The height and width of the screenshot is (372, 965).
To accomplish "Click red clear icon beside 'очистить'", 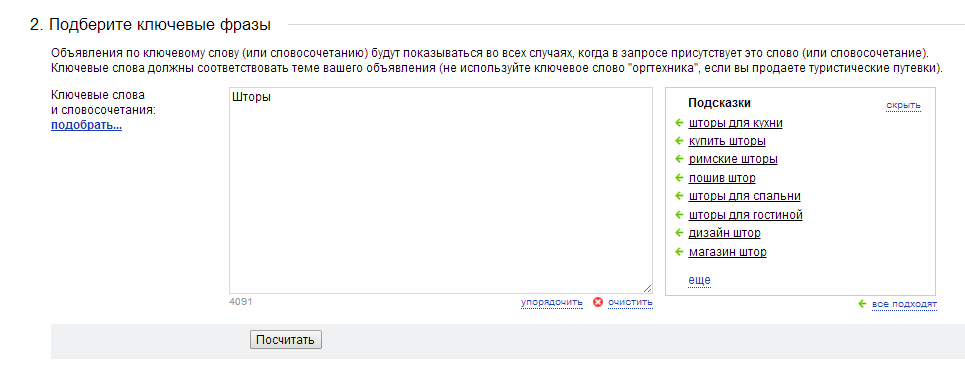I will [598, 302].
